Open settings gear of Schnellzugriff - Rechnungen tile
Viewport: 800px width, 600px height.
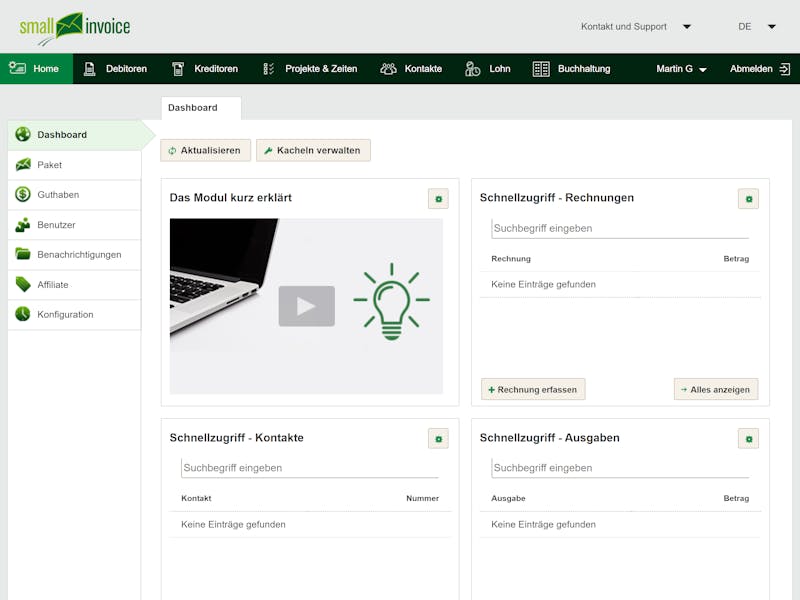pyautogui.click(x=748, y=199)
